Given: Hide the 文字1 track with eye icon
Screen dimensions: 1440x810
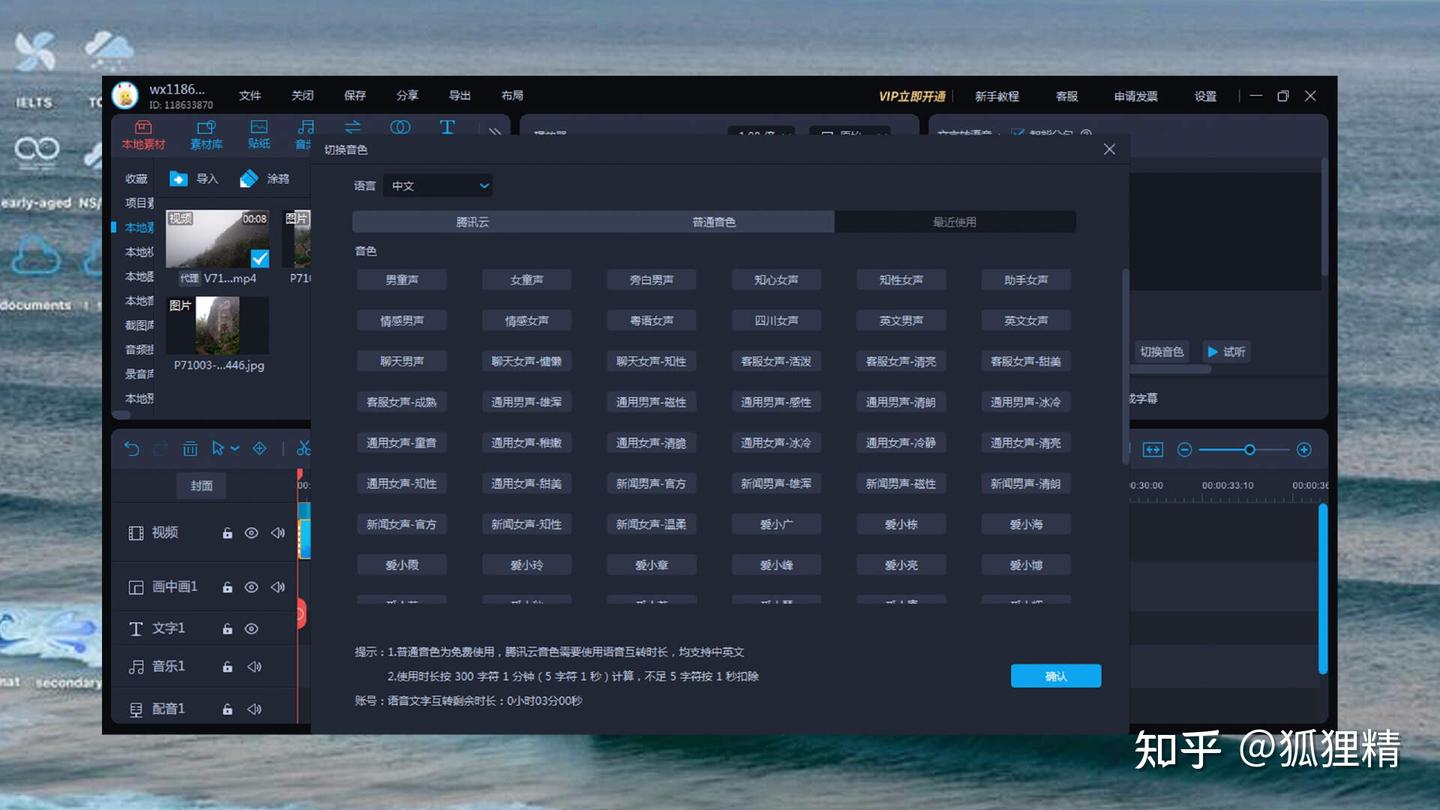Looking at the screenshot, I should pyautogui.click(x=252, y=629).
